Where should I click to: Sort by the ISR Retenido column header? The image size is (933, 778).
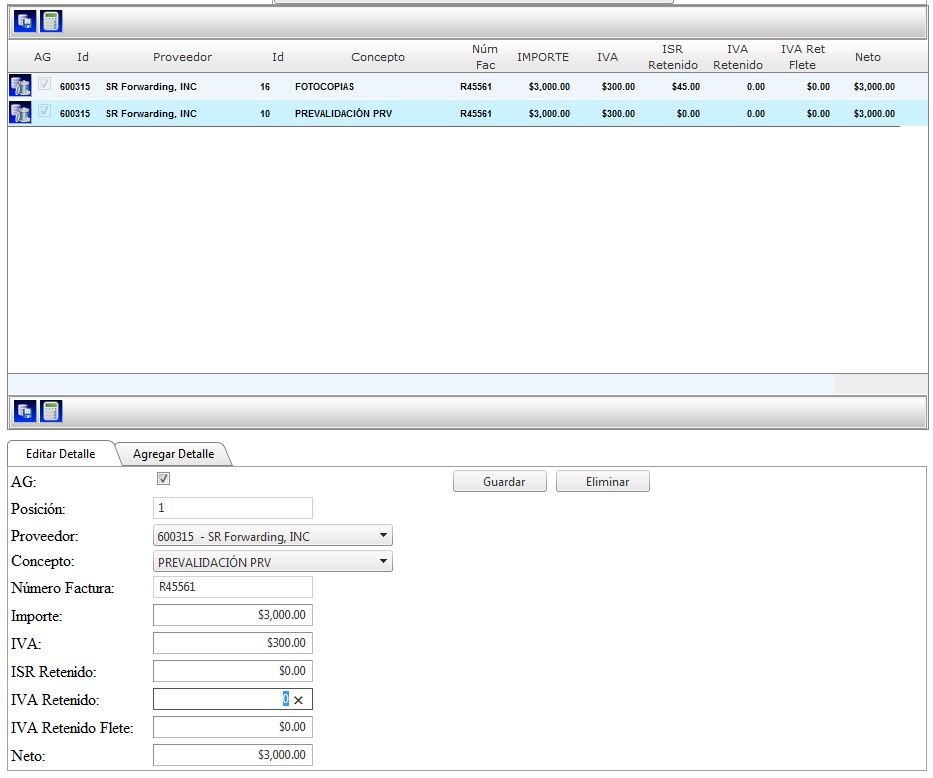click(x=673, y=57)
